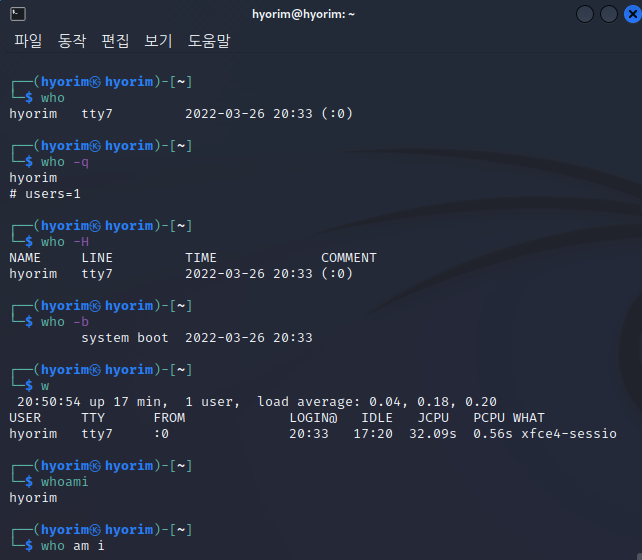Click the maximize window button
This screenshot has width=642, height=560.
click(x=608, y=14)
